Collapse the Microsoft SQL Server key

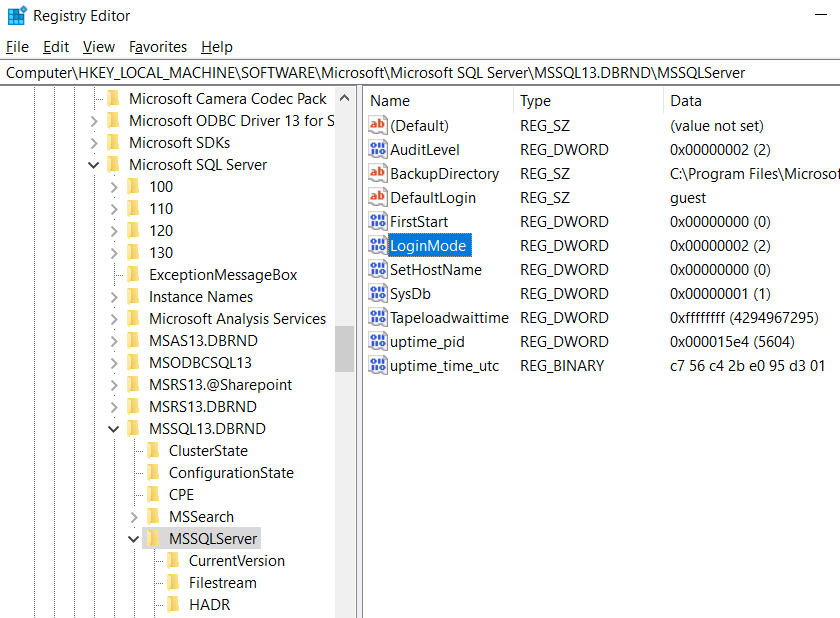coord(94,165)
